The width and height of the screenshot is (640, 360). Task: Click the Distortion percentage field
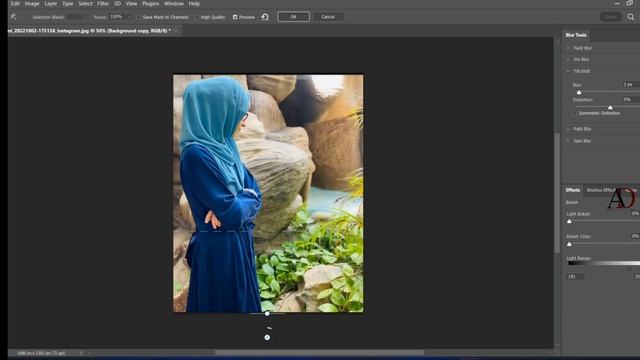631,100
